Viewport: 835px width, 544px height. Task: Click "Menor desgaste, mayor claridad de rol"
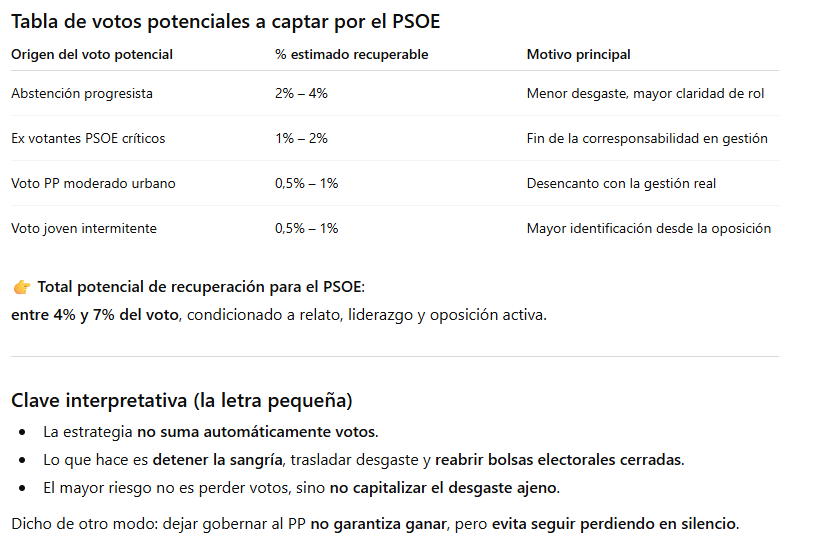[645, 93]
